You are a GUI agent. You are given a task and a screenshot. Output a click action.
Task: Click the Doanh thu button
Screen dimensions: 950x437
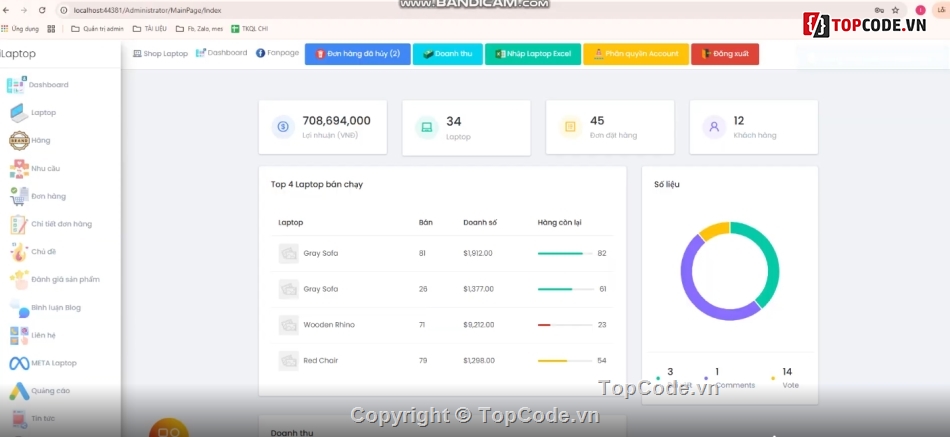click(x=447, y=54)
